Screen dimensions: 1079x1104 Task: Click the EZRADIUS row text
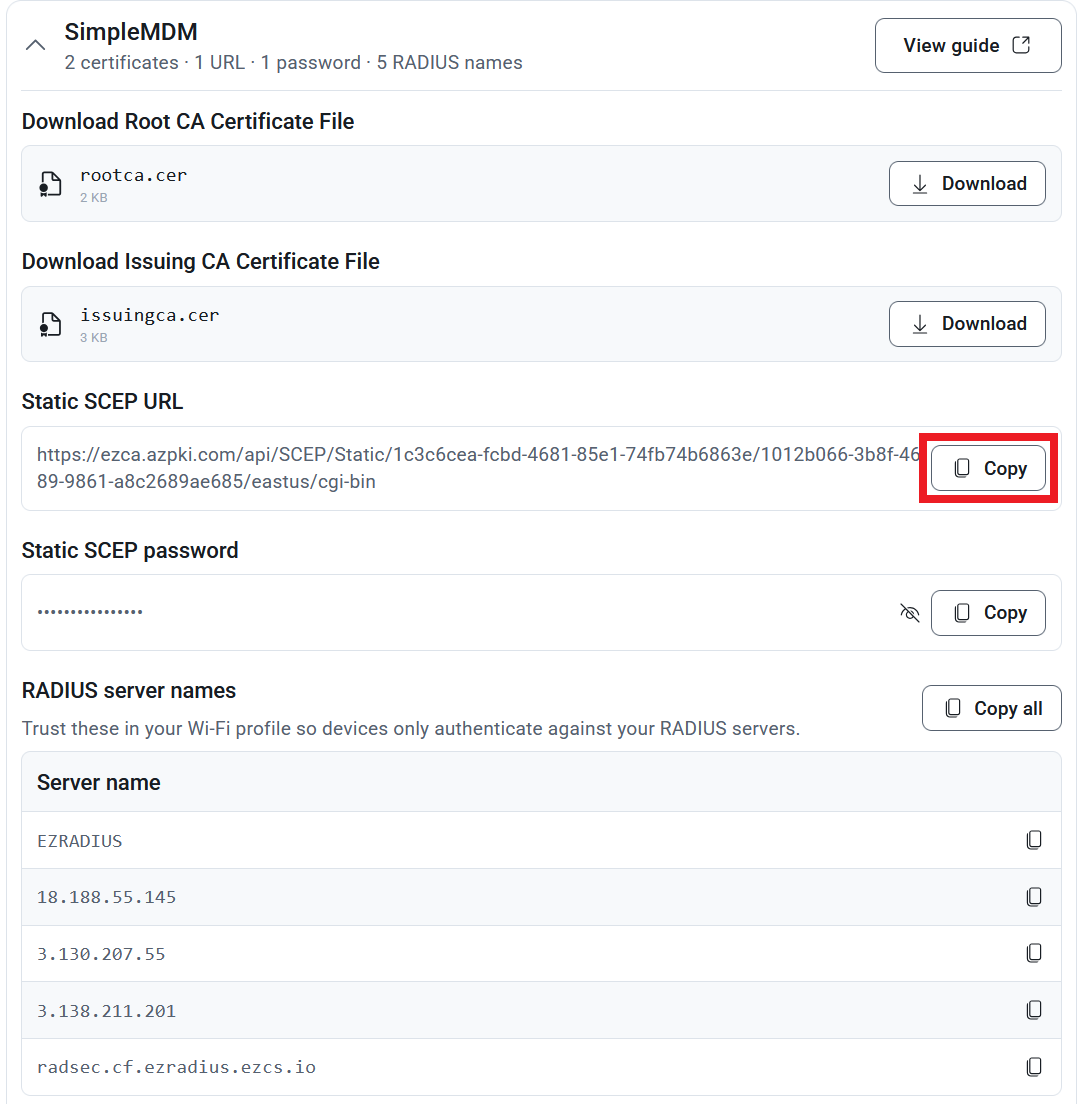[80, 841]
